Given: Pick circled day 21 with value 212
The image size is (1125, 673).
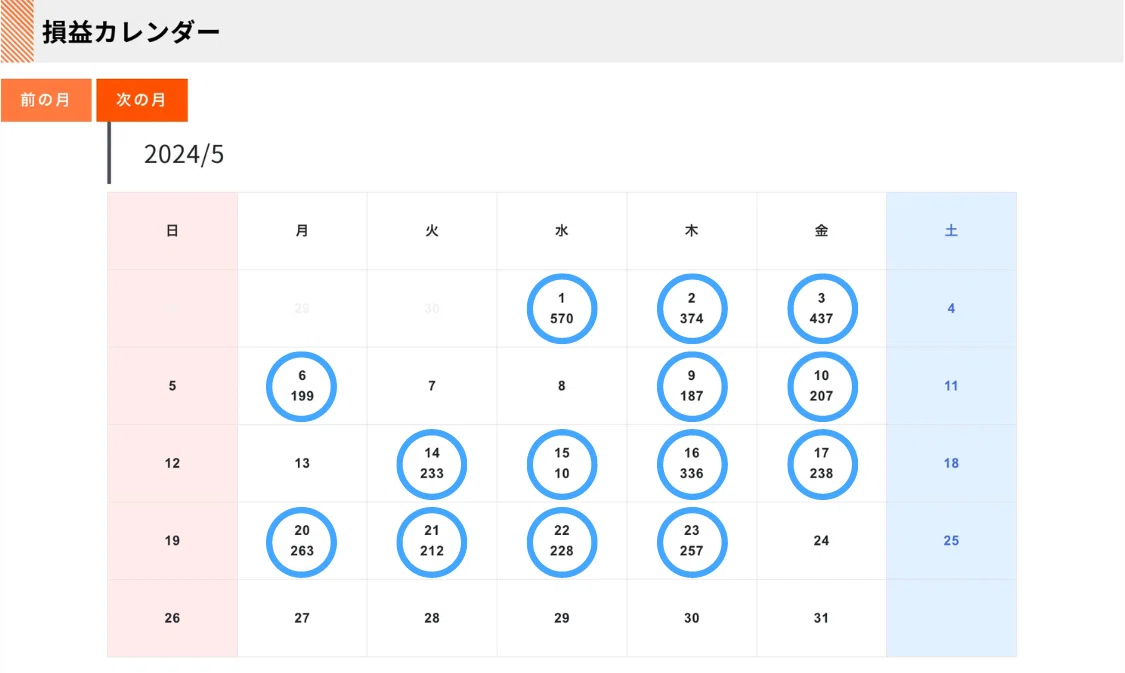Looking at the screenshot, I should pos(432,542).
